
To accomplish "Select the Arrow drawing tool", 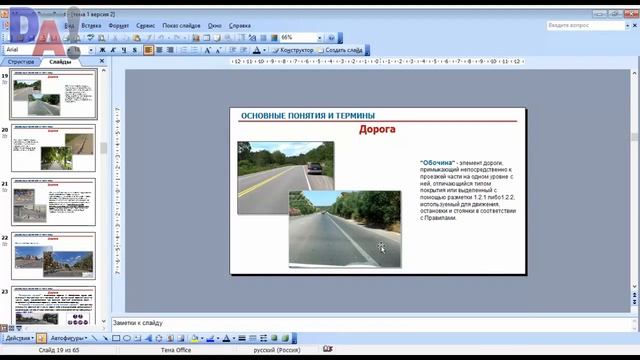I will pyautogui.click(x=106, y=338).
